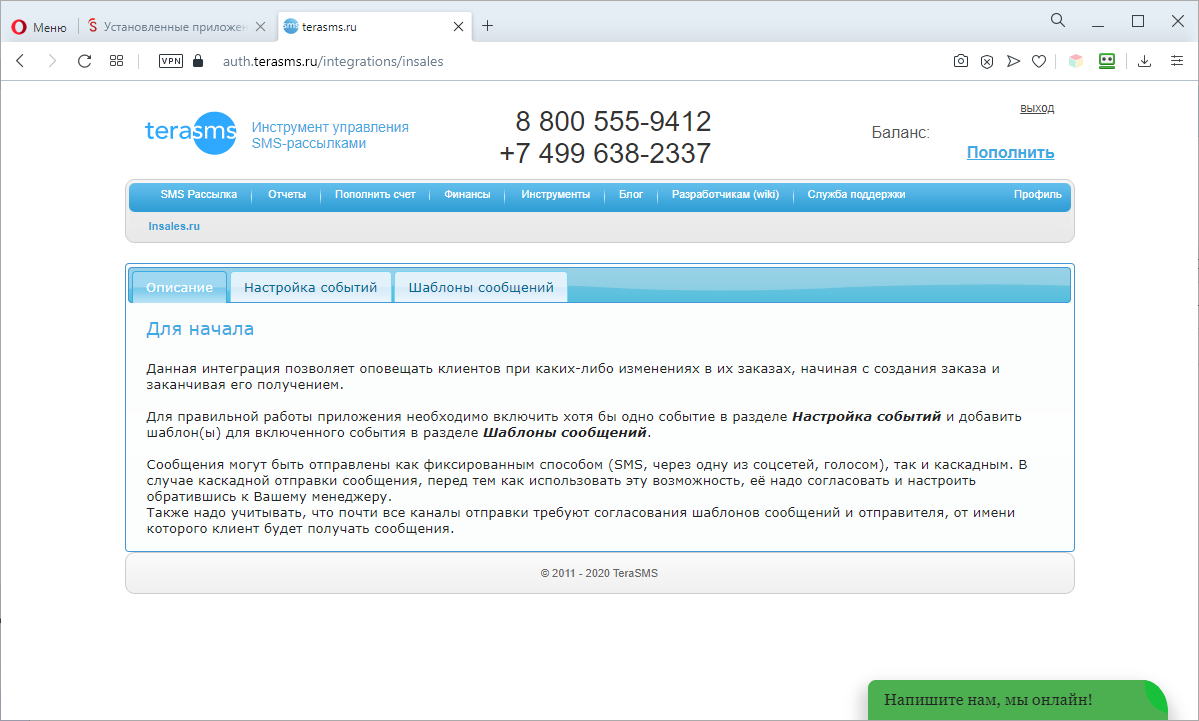This screenshot has height=721, width=1199.
Task: Open the Opera Меню button
Action: 39,27
